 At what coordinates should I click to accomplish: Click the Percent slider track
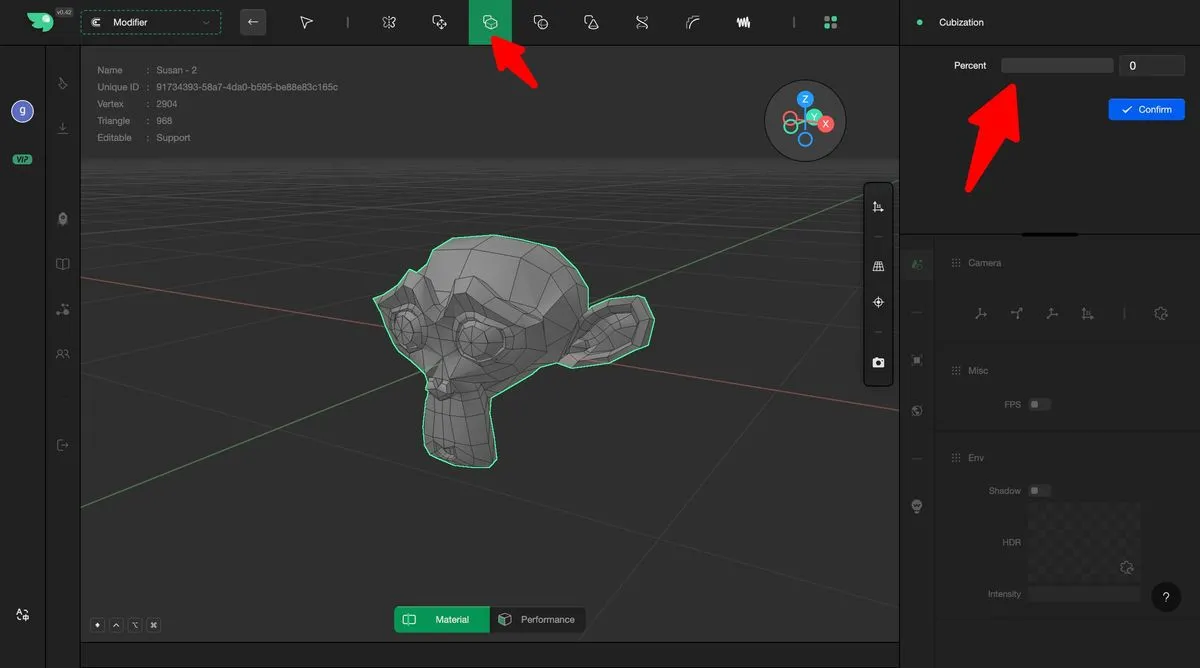(1056, 66)
